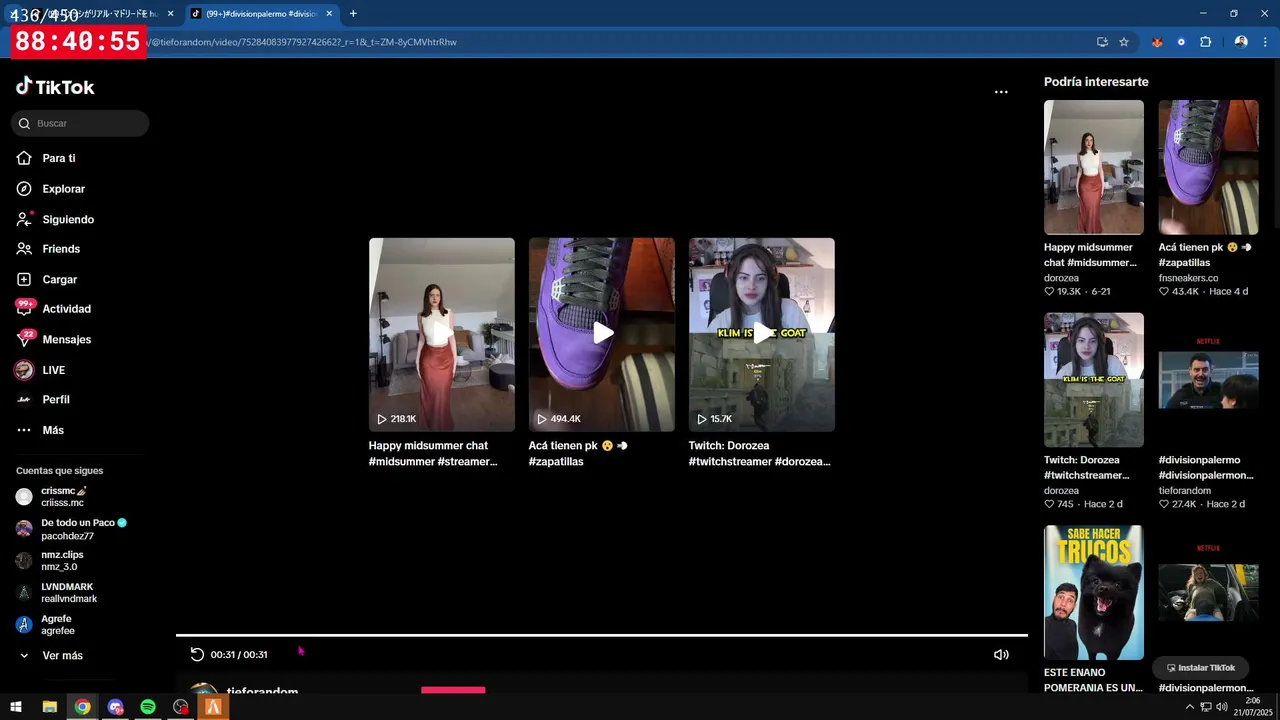Open the Explorar section

[51, 189]
